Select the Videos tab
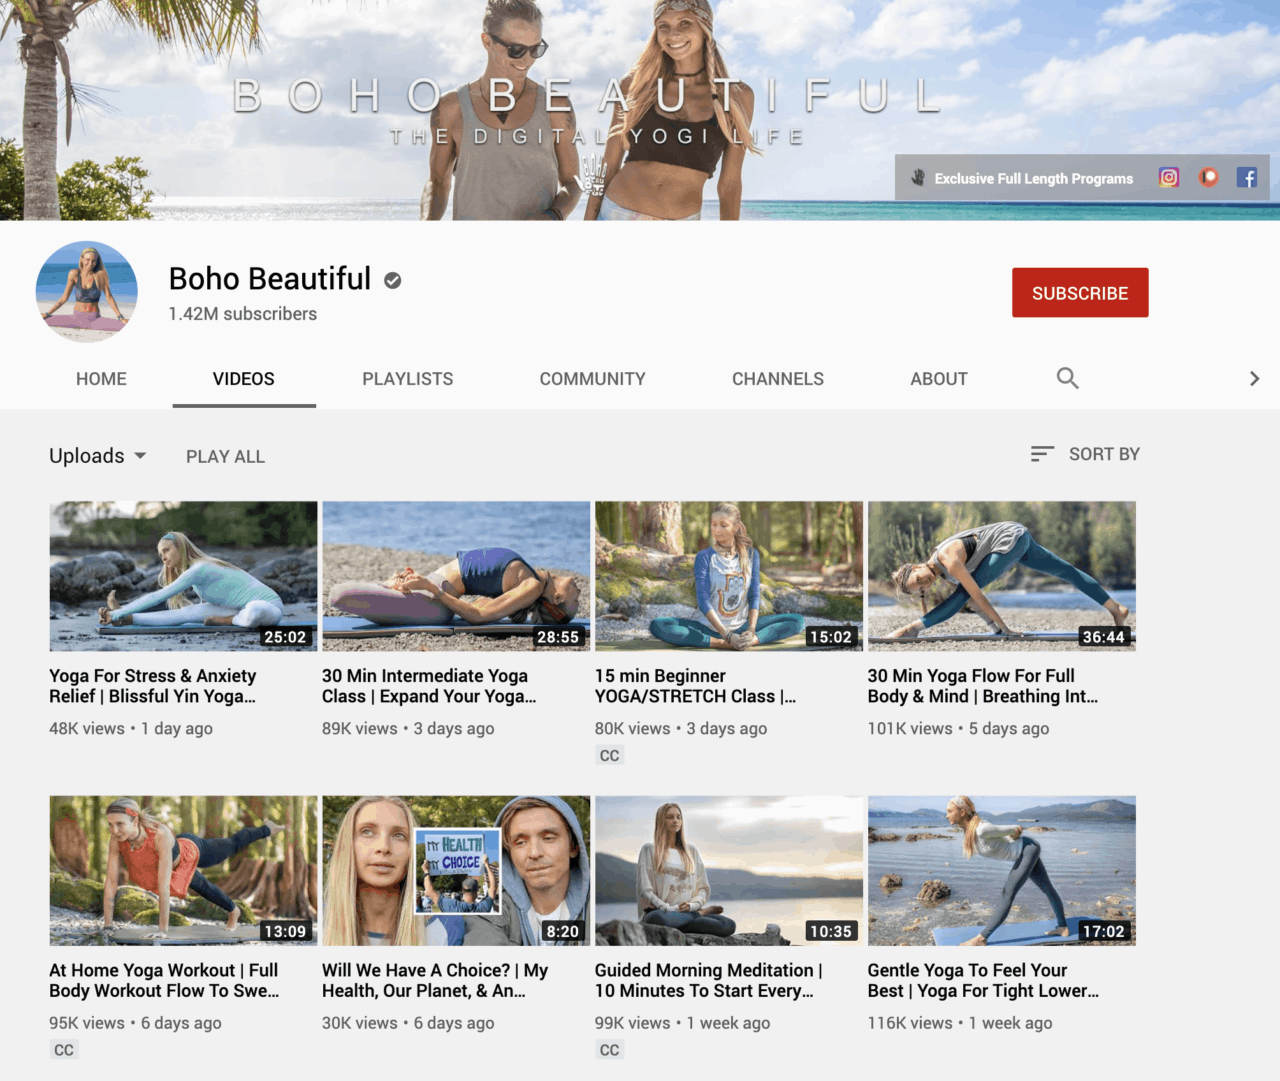1280x1081 pixels. 244,379
